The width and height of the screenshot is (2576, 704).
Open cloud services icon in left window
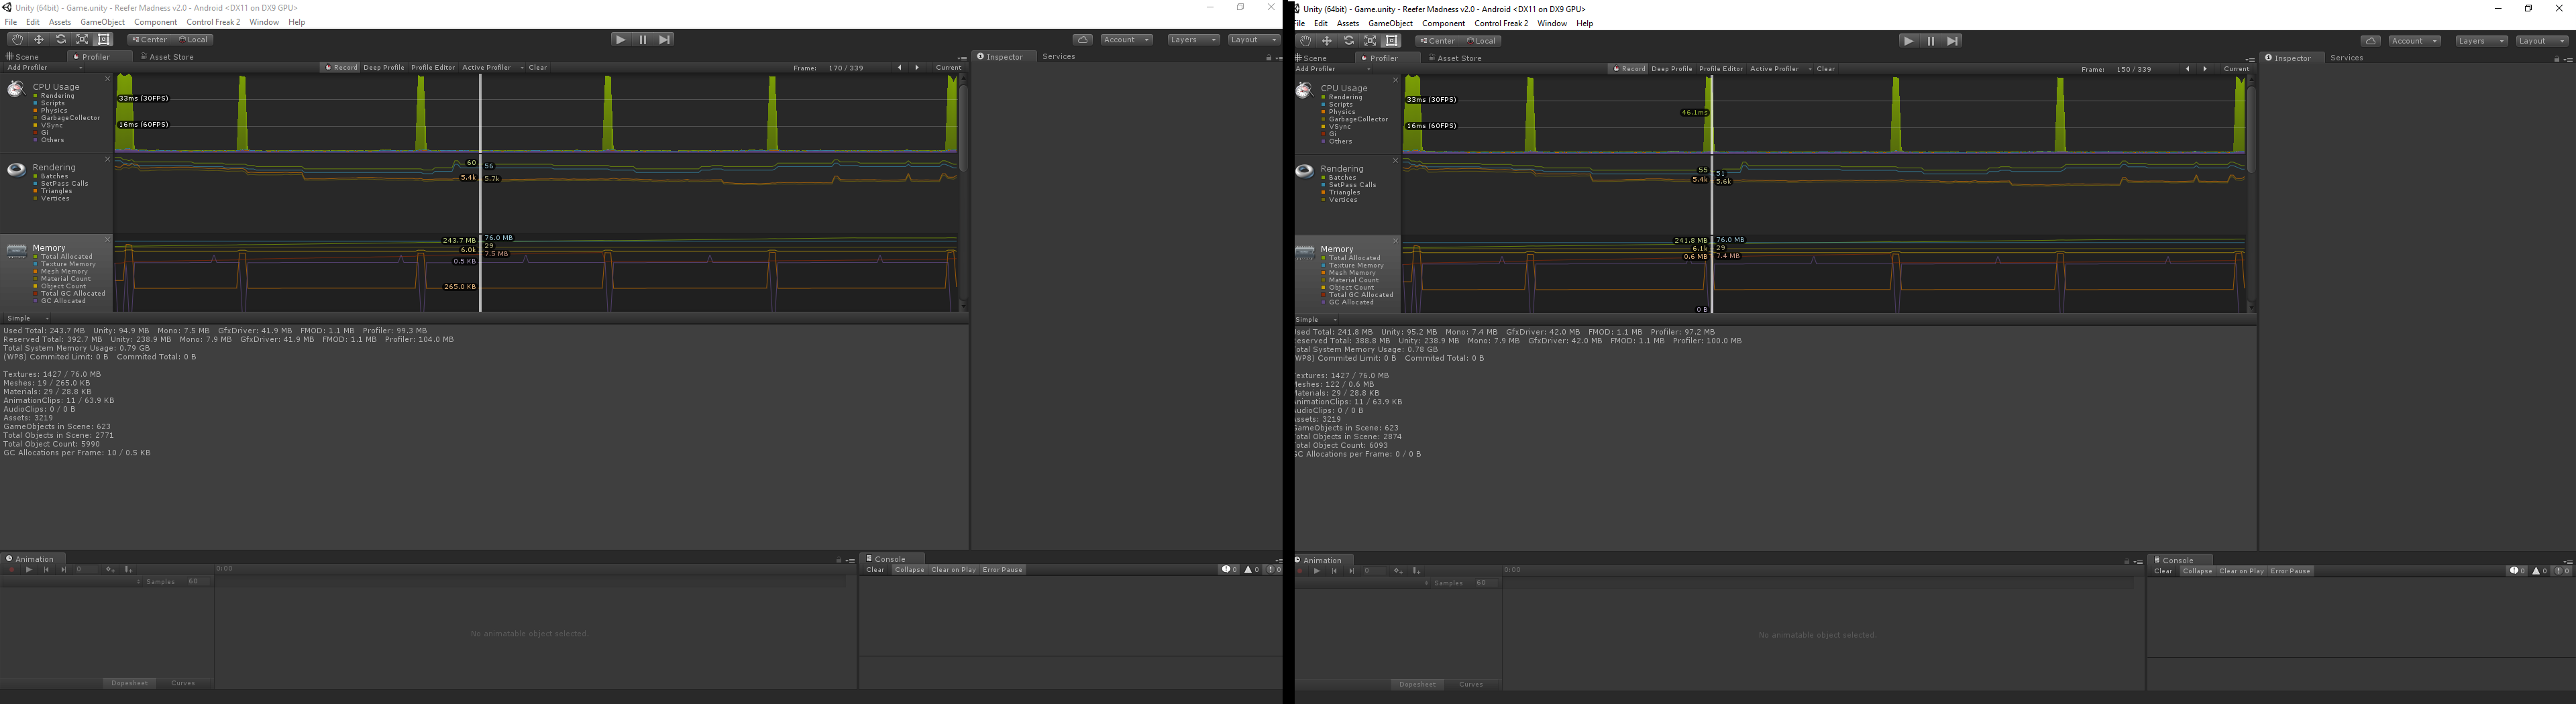click(x=1083, y=40)
